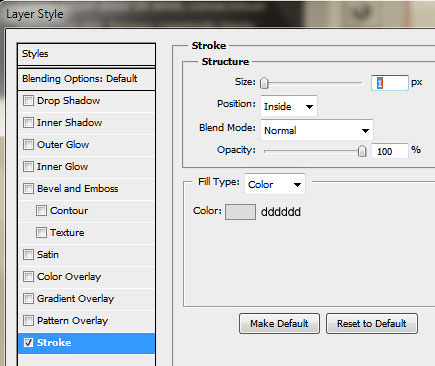The width and height of the screenshot is (435, 366).
Task: Tick the Gradient Overlay checkbox
Action: 28,299
